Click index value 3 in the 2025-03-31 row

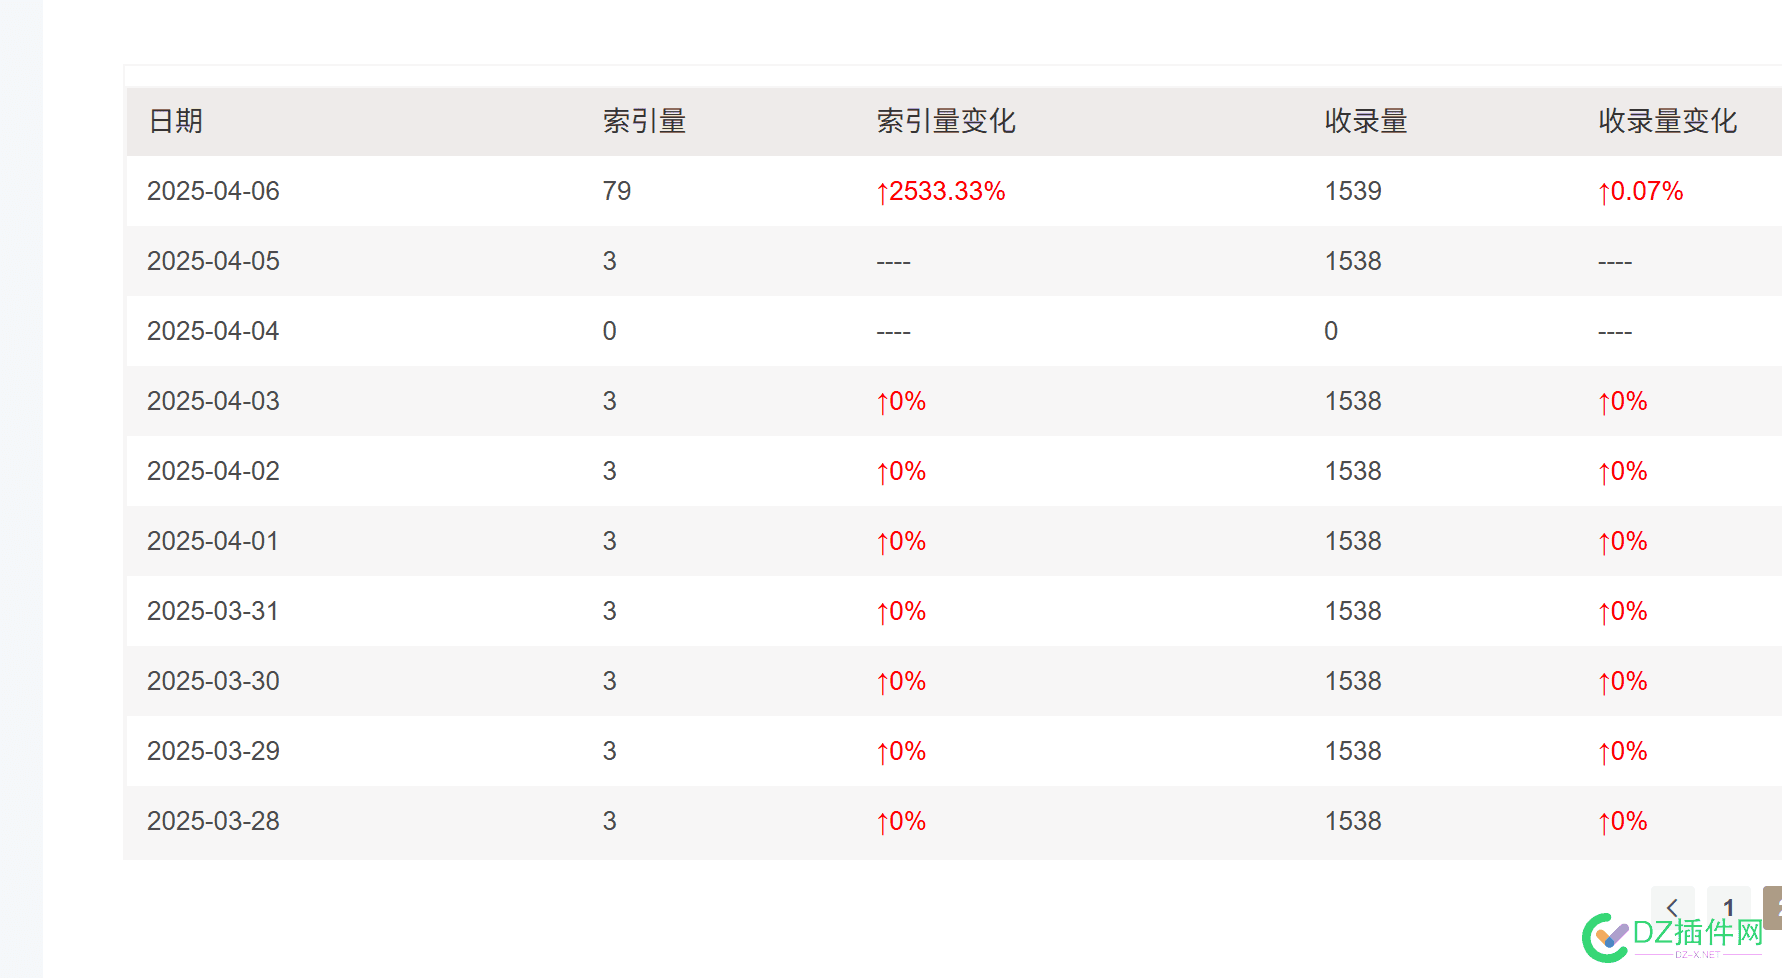point(610,611)
